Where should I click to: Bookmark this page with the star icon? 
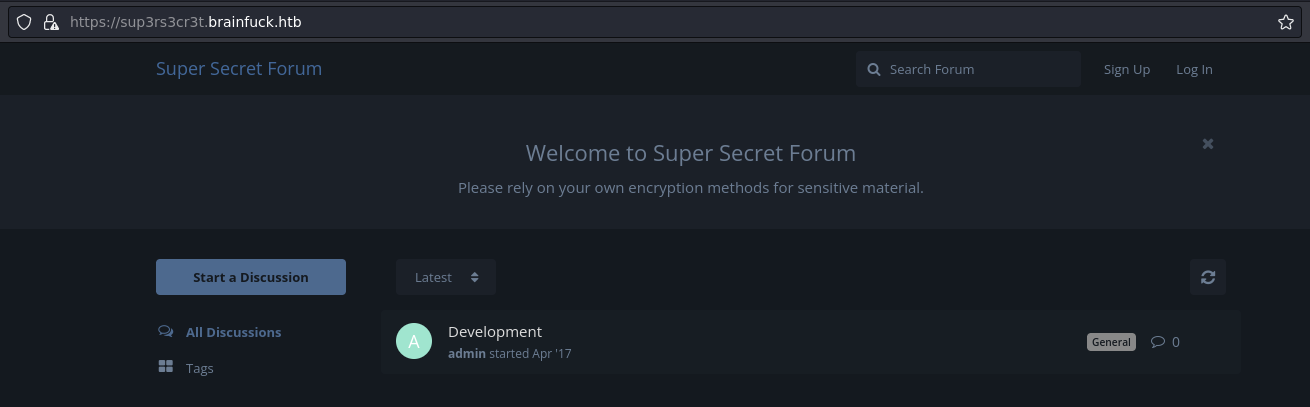point(1286,22)
